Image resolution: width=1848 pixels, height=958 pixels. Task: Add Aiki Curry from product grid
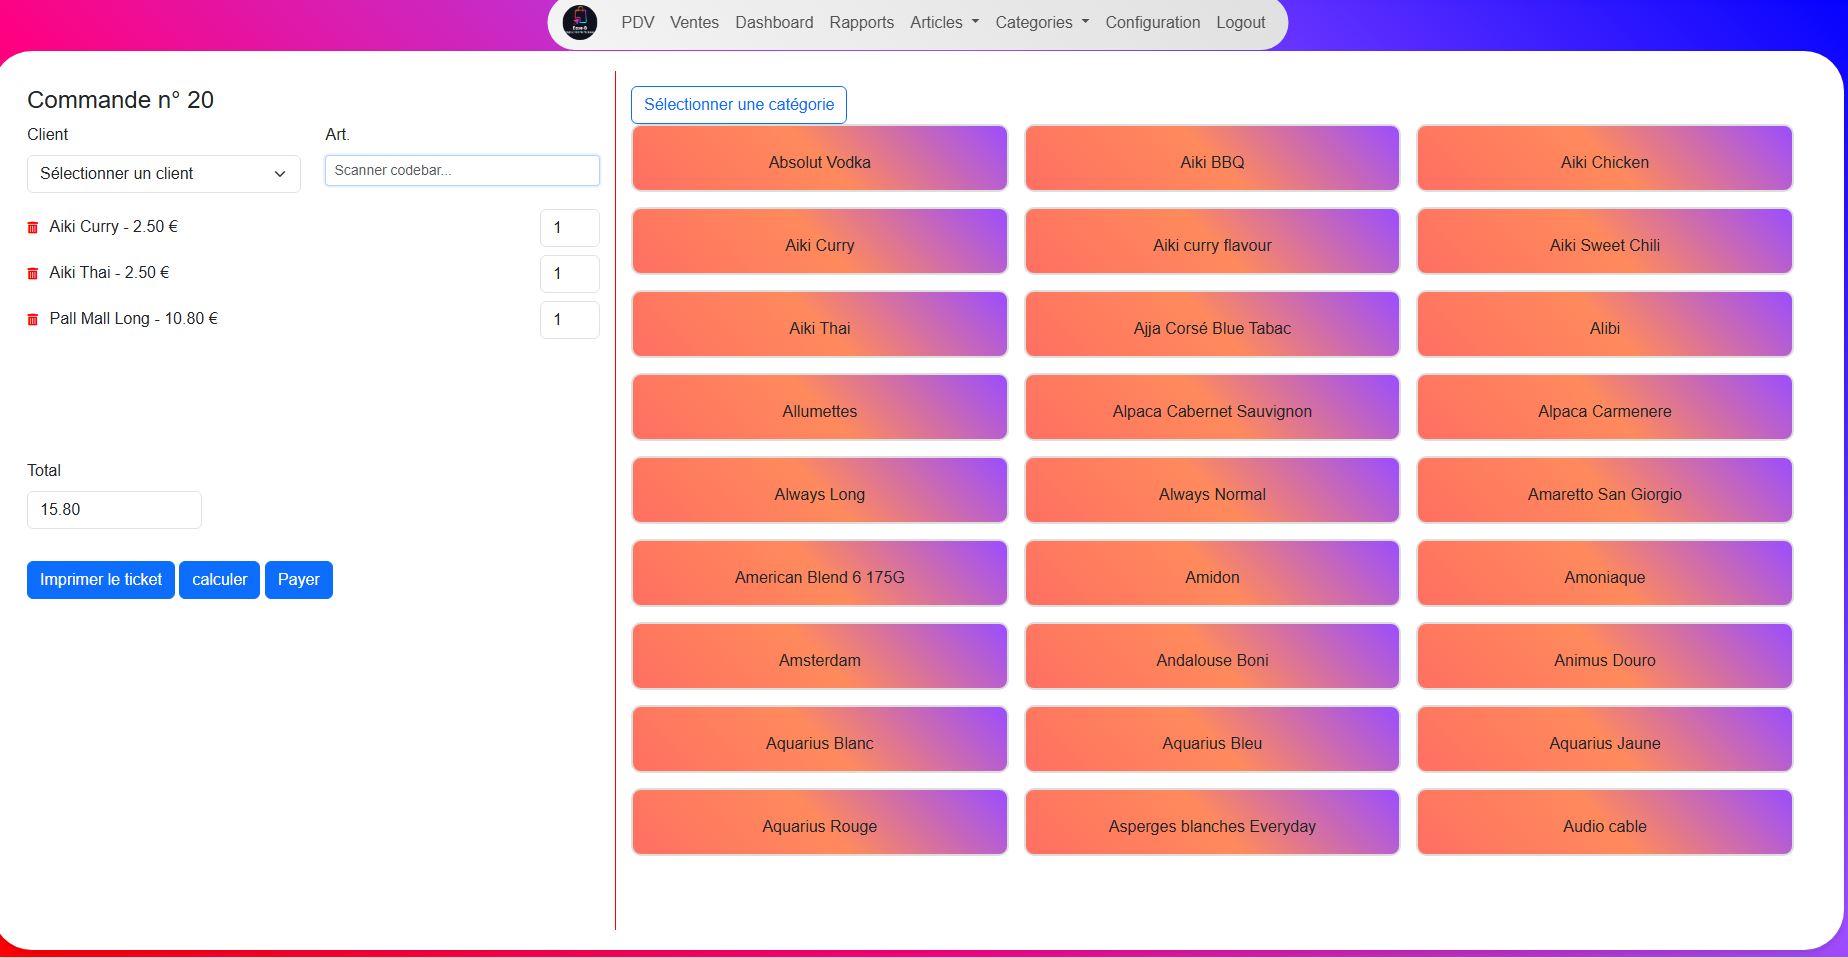coord(819,241)
